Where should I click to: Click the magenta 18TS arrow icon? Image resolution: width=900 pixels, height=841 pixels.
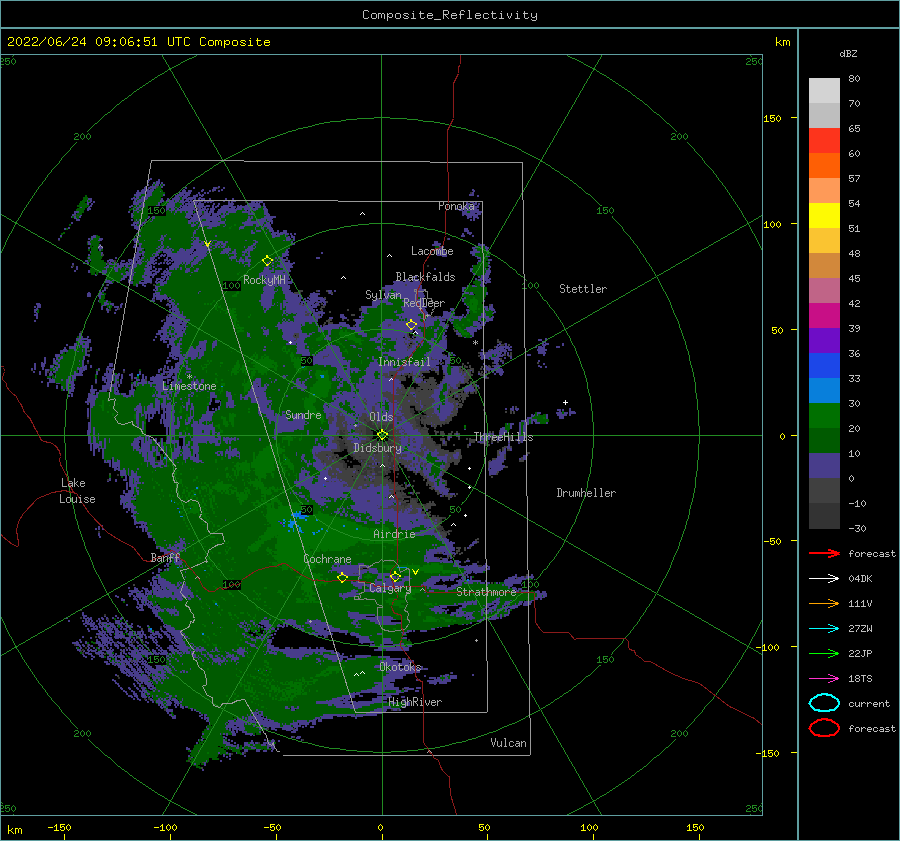824,678
